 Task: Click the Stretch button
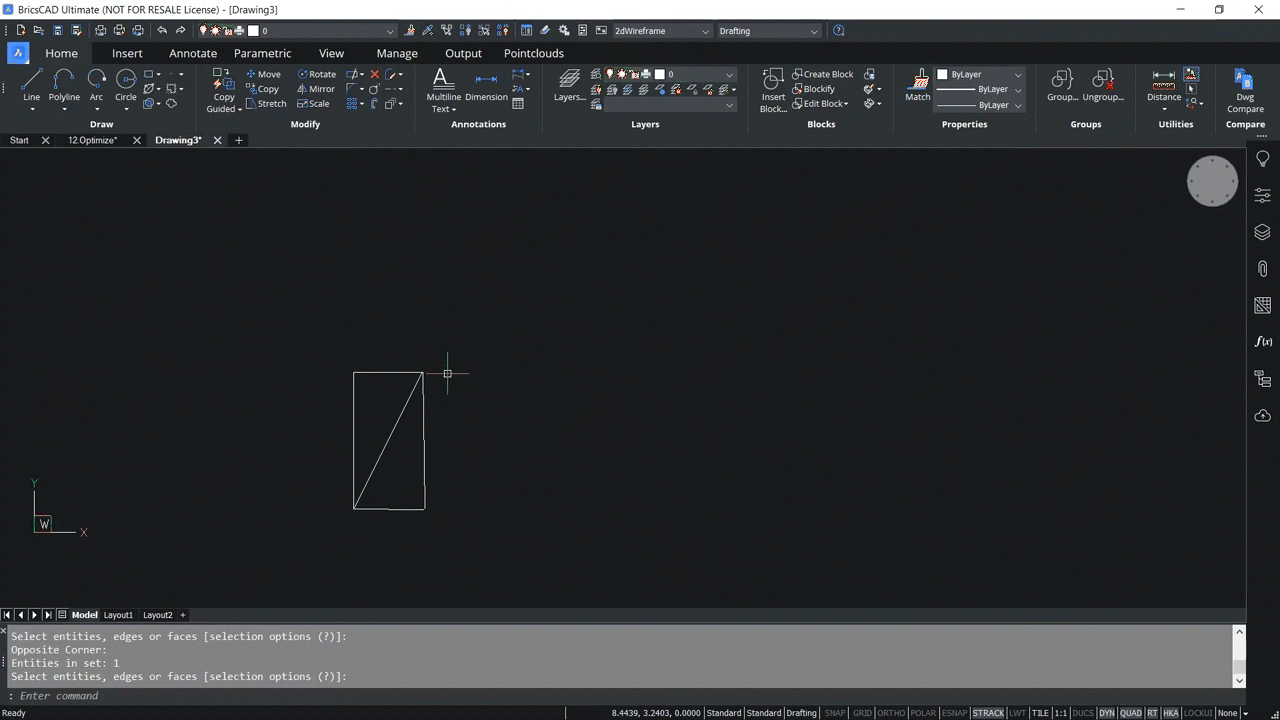click(266, 104)
